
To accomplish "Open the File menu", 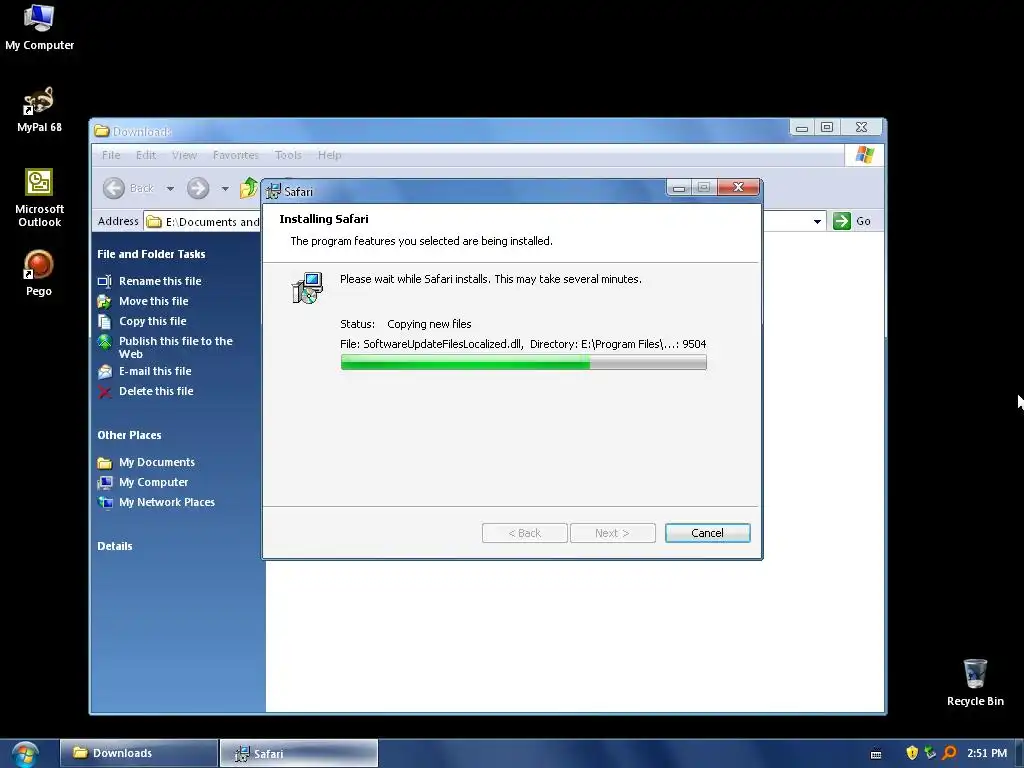I will pyautogui.click(x=111, y=155).
